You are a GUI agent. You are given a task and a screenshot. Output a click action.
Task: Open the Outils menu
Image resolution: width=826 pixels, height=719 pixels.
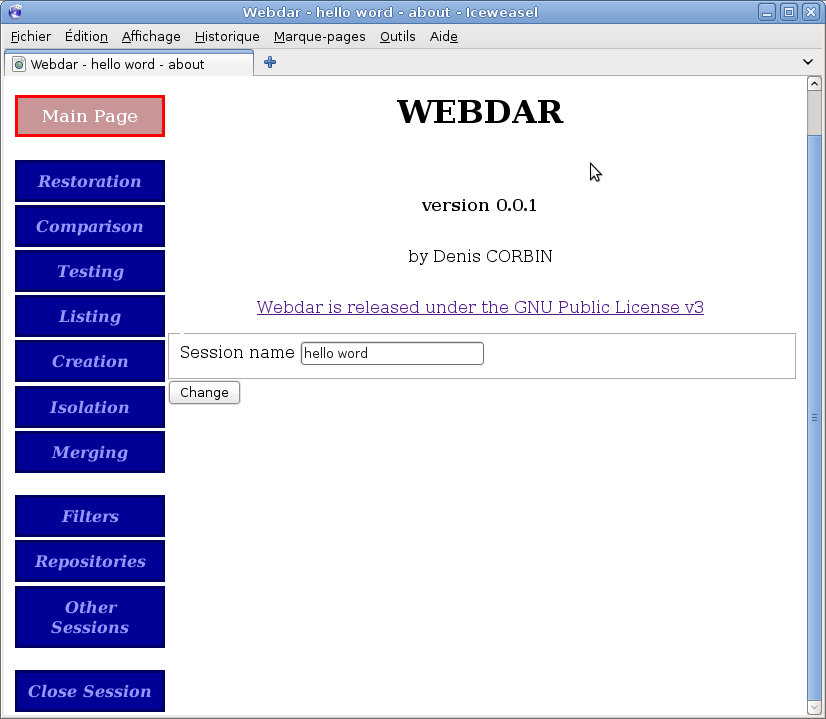pos(397,36)
